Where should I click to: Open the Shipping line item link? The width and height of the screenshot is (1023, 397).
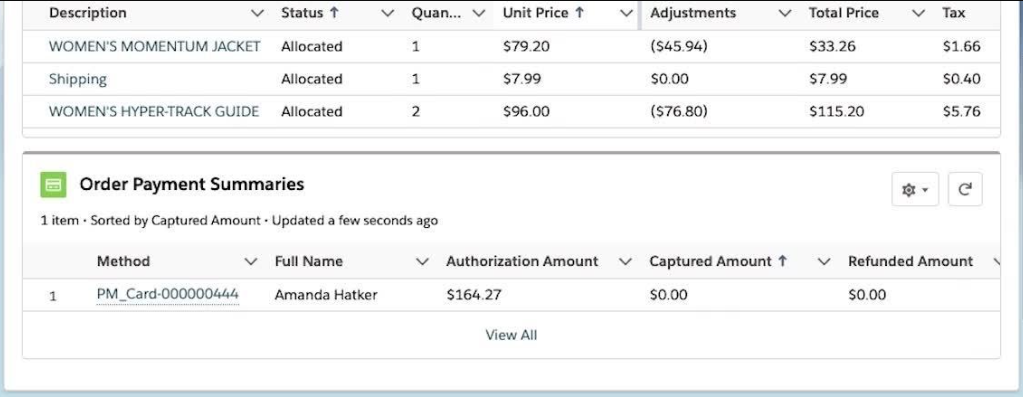click(x=78, y=79)
